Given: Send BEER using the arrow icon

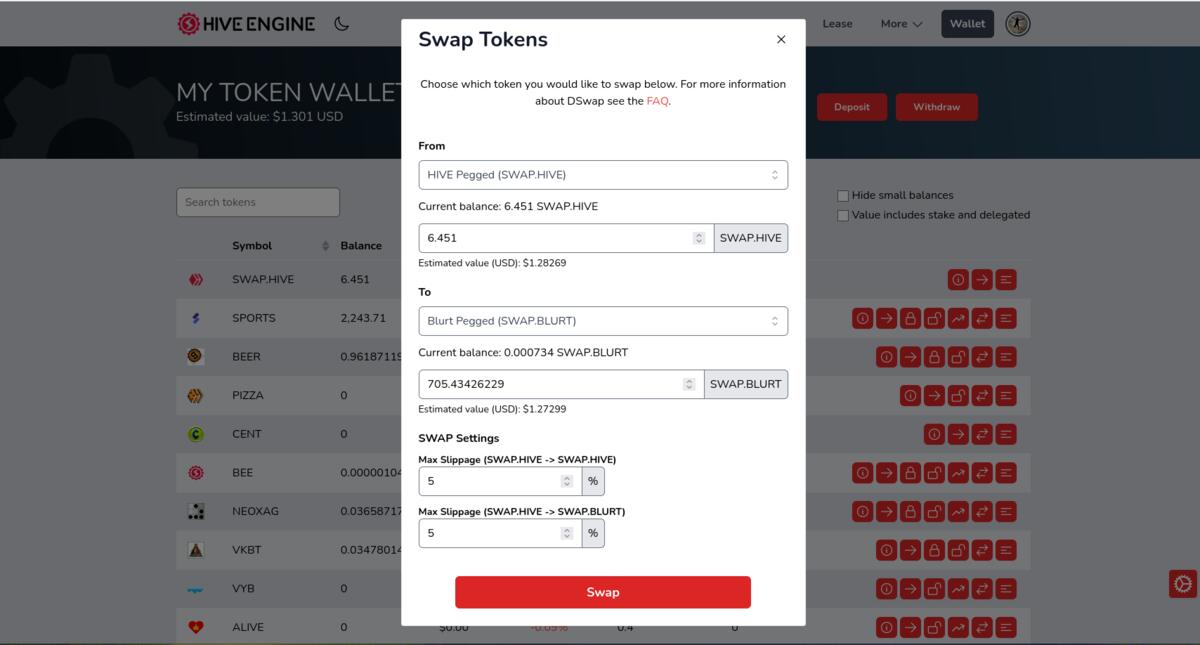Looking at the screenshot, I should click(910, 357).
